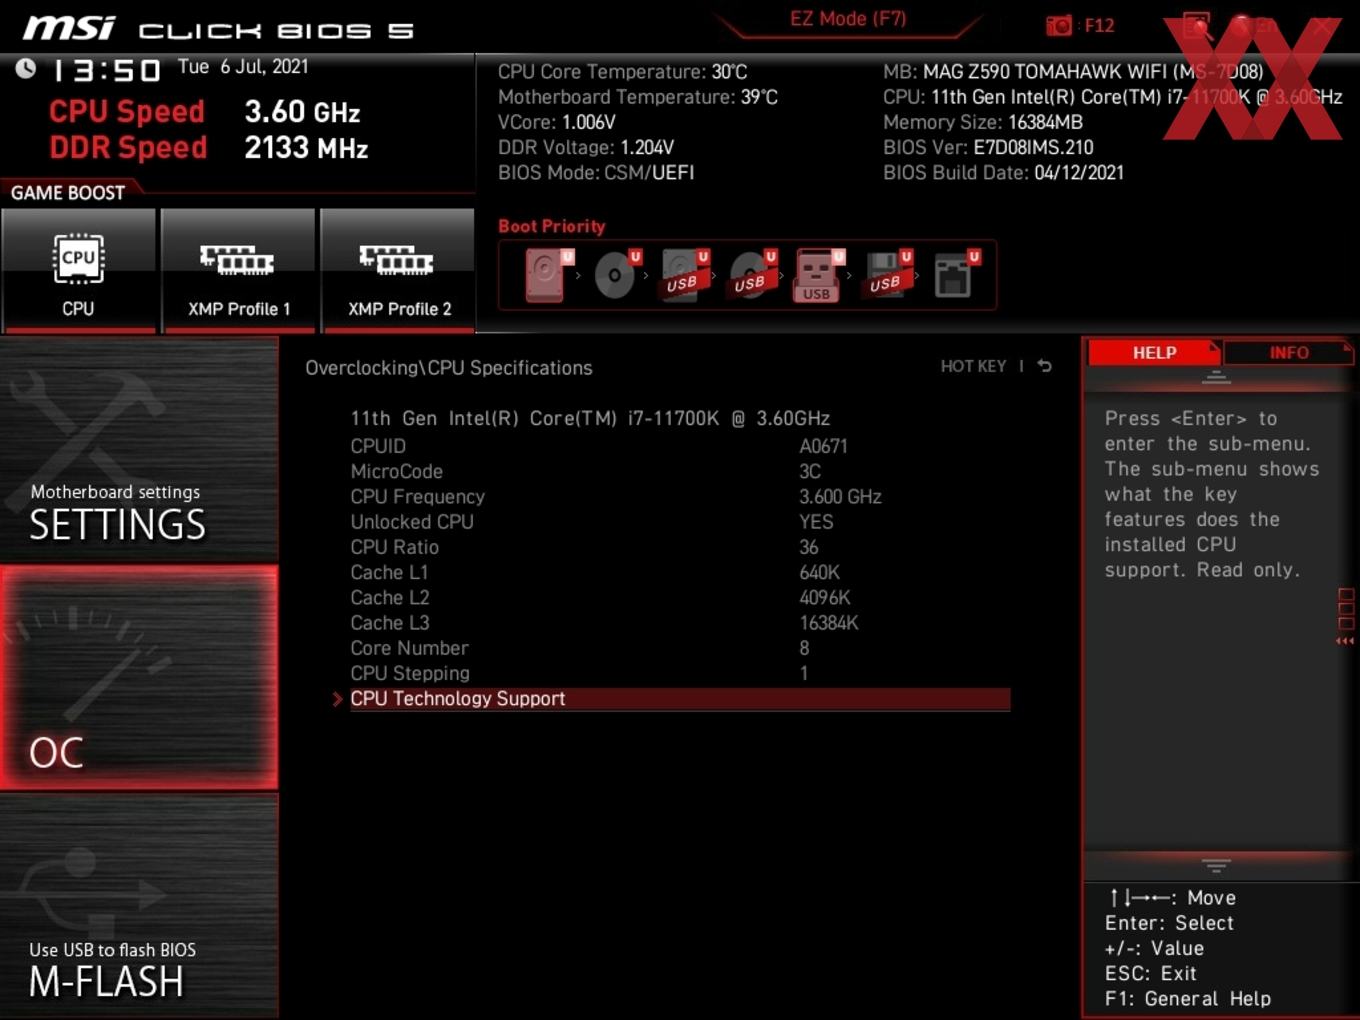Screen dimensions: 1360x1020
Task: Switch to EZ Mode (F7)
Action: 848,19
